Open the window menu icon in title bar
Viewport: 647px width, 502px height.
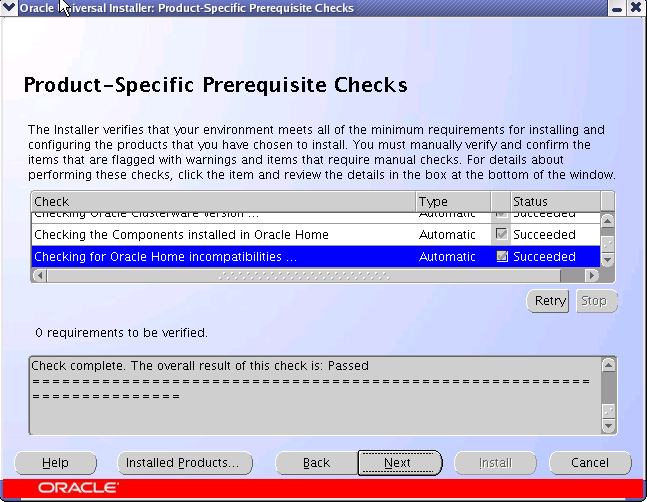point(9,7)
